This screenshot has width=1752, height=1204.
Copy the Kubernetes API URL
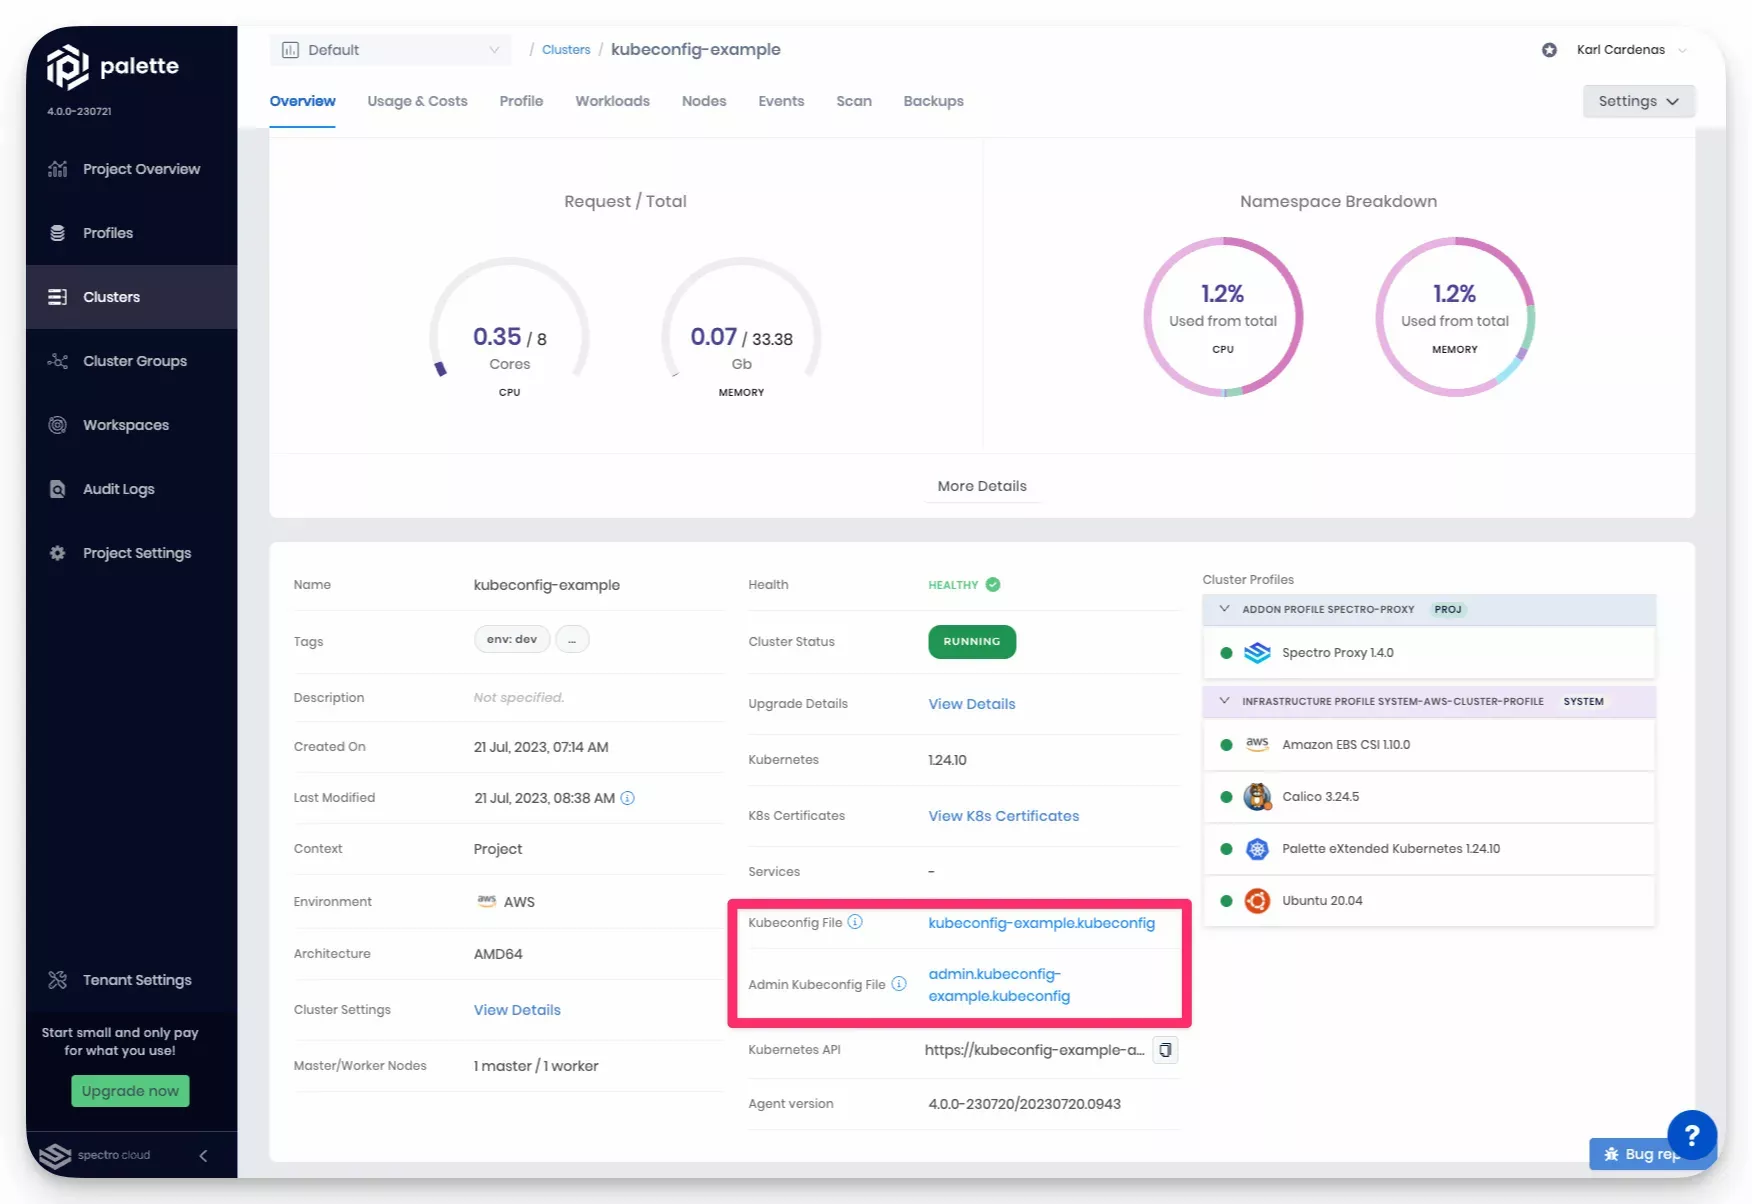[x=1164, y=1049]
